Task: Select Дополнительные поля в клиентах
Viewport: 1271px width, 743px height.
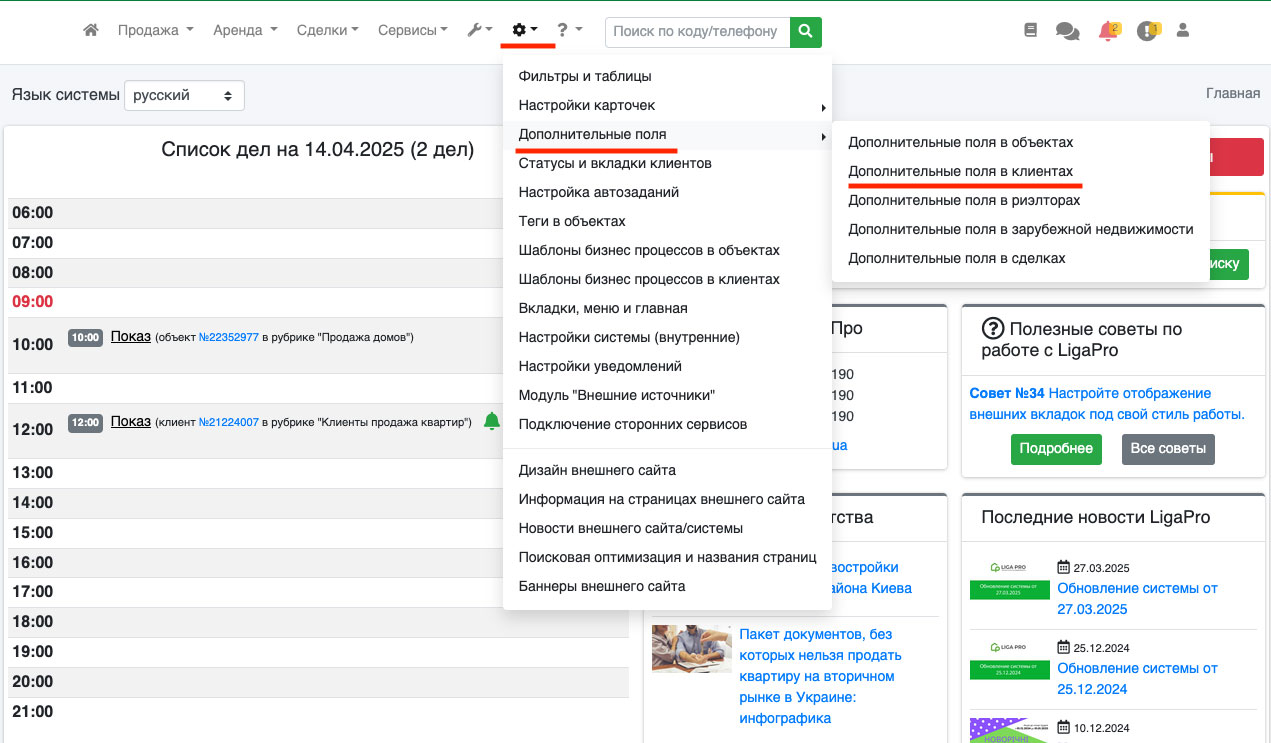Action: (x=960, y=171)
